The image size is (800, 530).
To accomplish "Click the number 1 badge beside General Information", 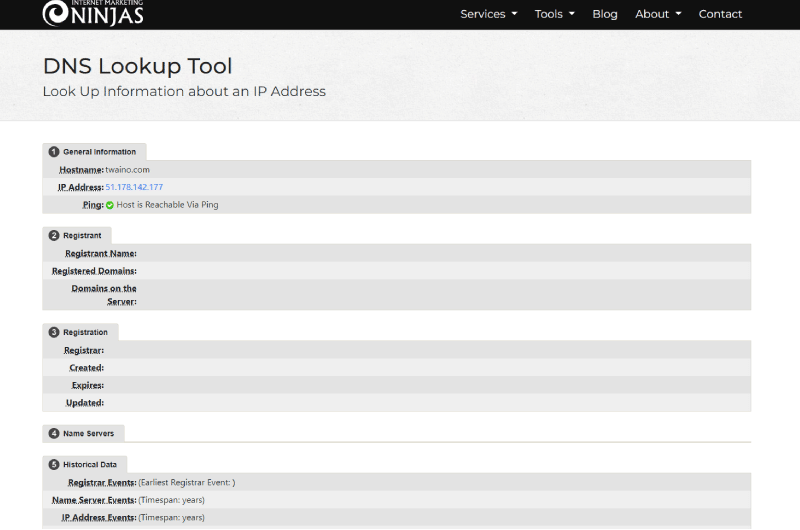I will tap(54, 152).
